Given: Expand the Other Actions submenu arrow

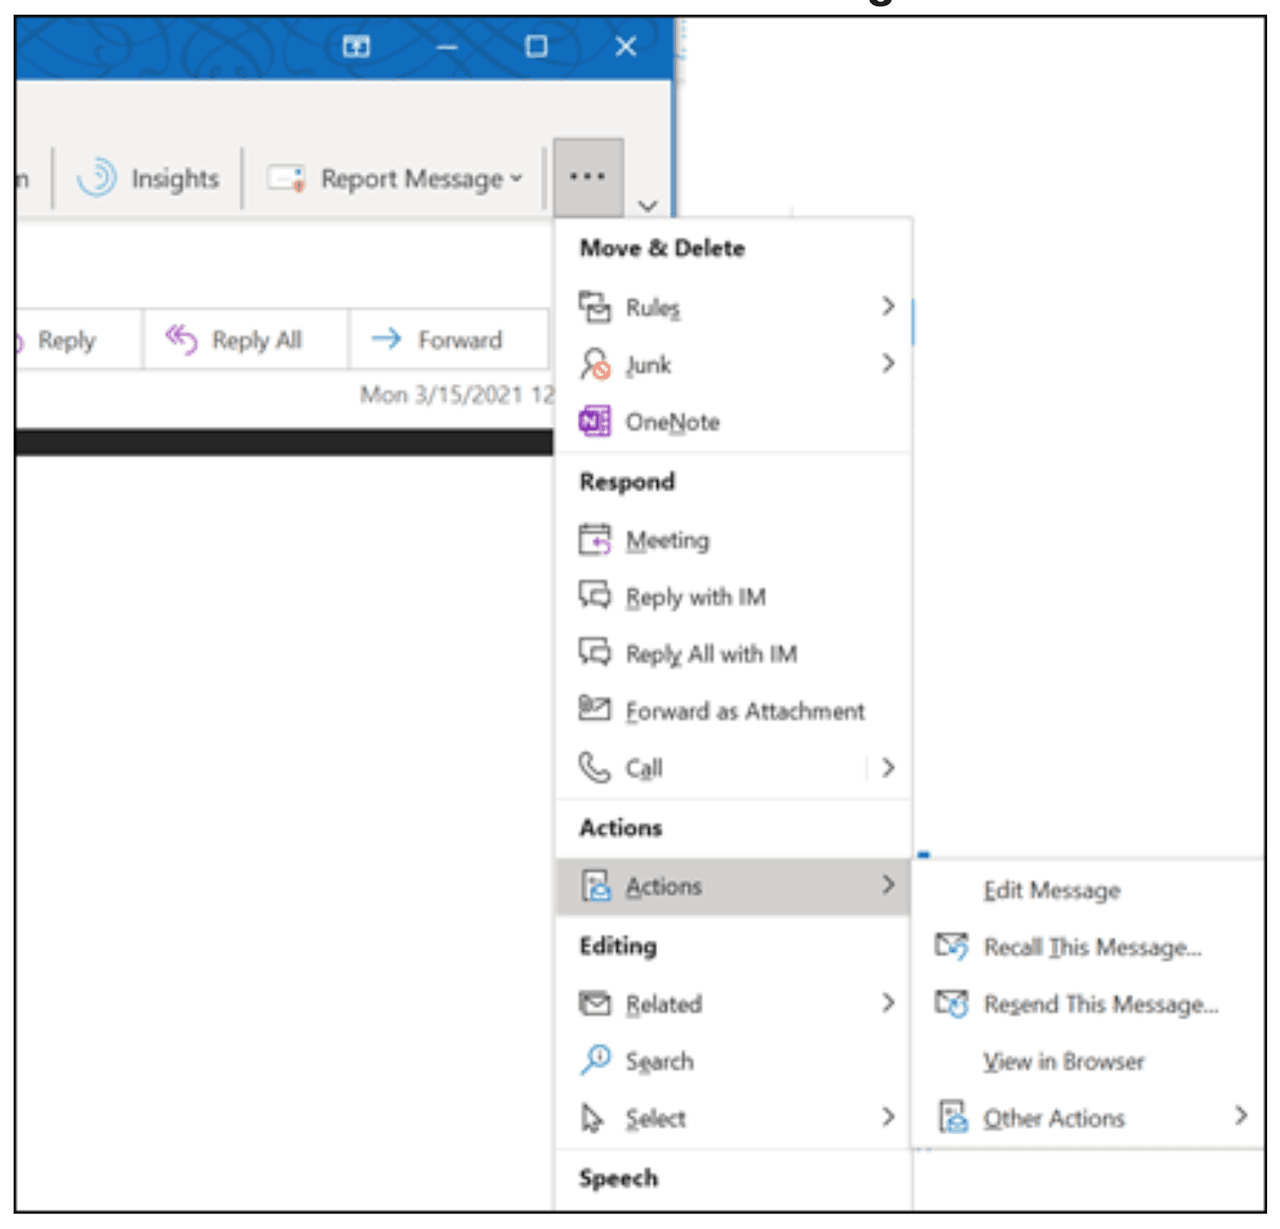Looking at the screenshot, I should click(1240, 1116).
